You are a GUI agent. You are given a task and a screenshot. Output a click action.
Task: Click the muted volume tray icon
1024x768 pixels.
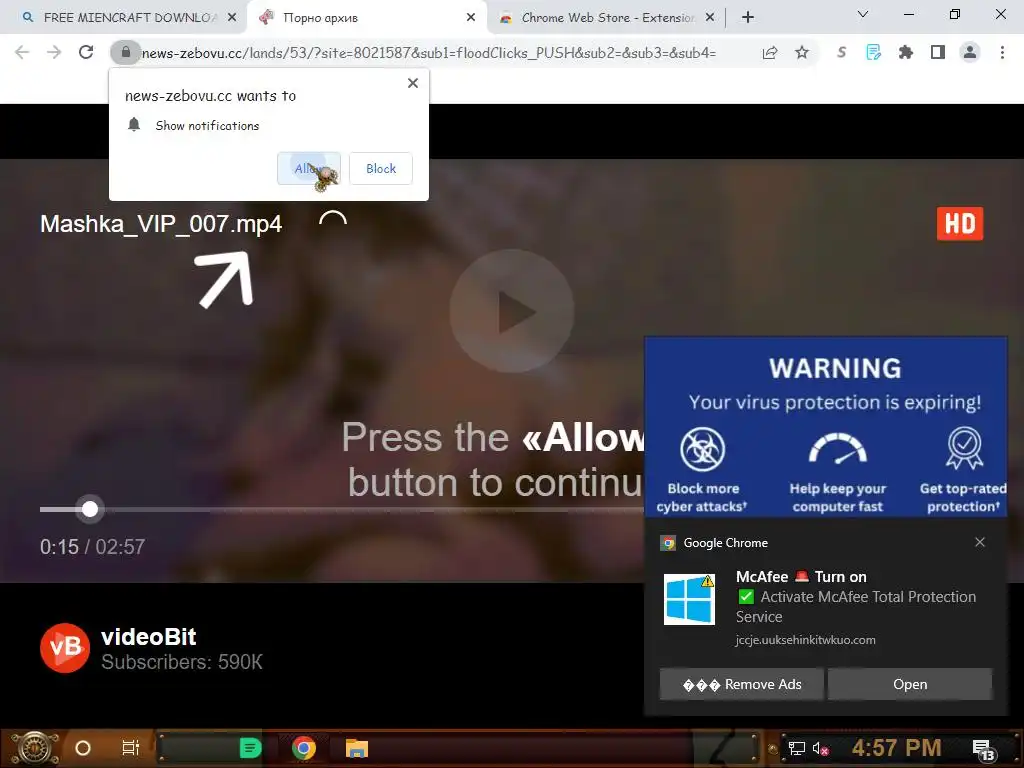click(821, 748)
